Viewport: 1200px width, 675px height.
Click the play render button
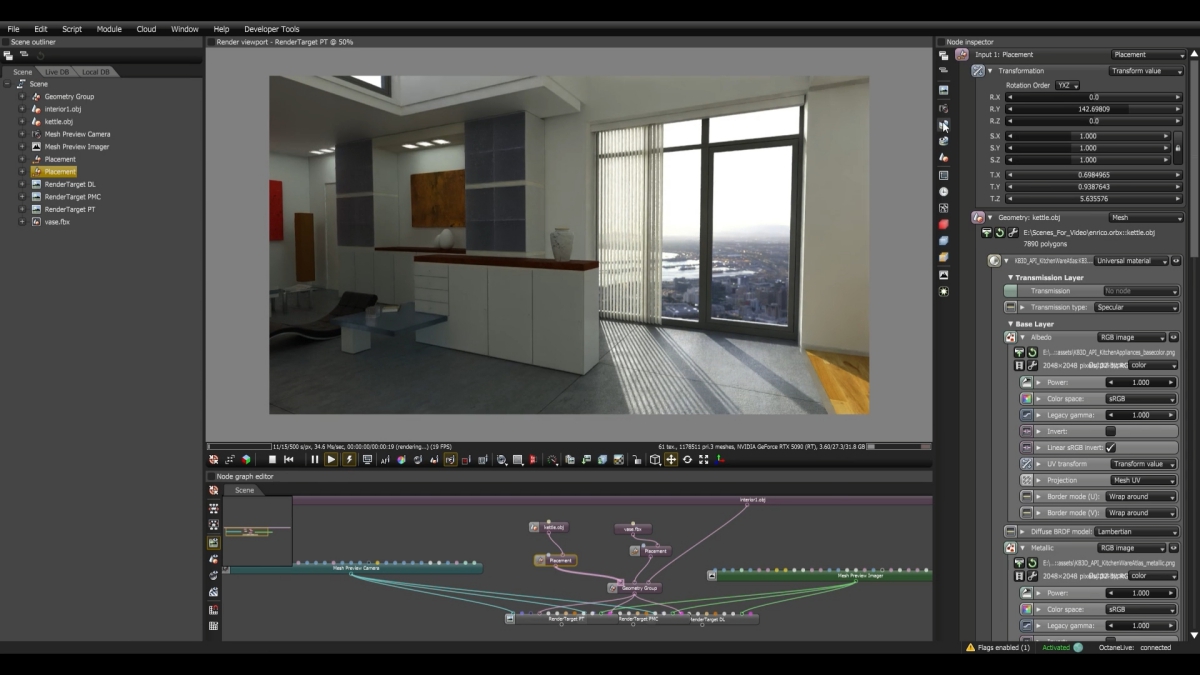(x=331, y=460)
